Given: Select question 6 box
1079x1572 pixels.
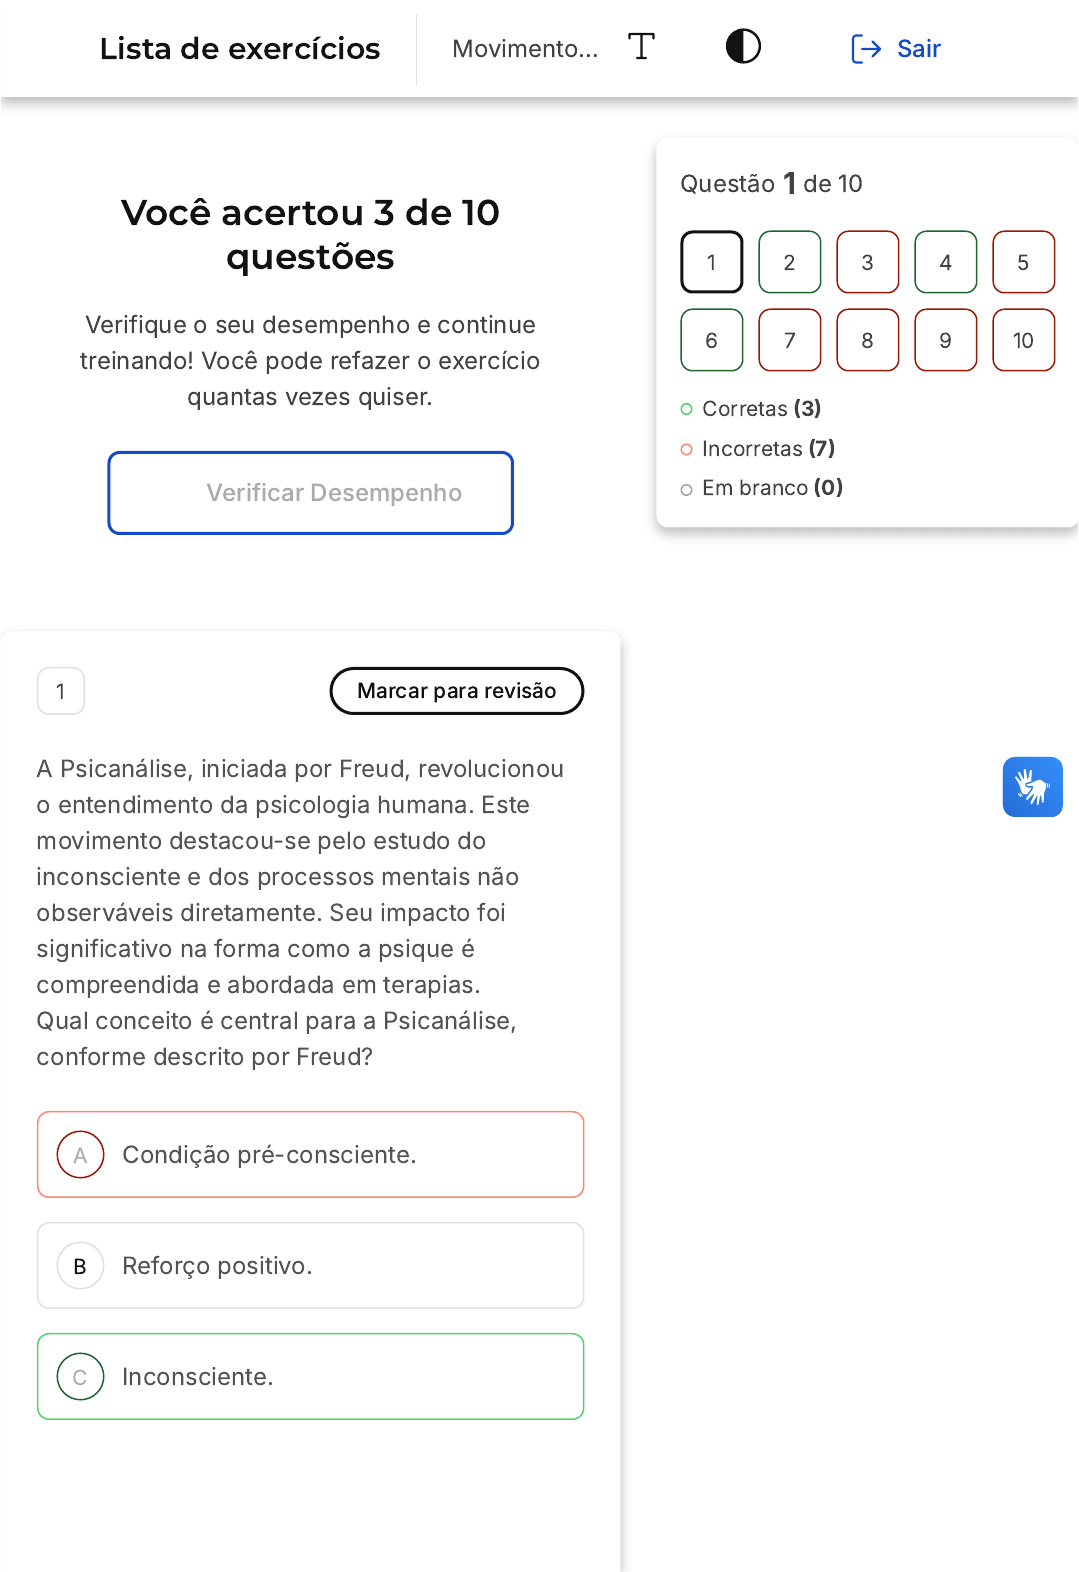Looking at the screenshot, I should click(x=711, y=340).
